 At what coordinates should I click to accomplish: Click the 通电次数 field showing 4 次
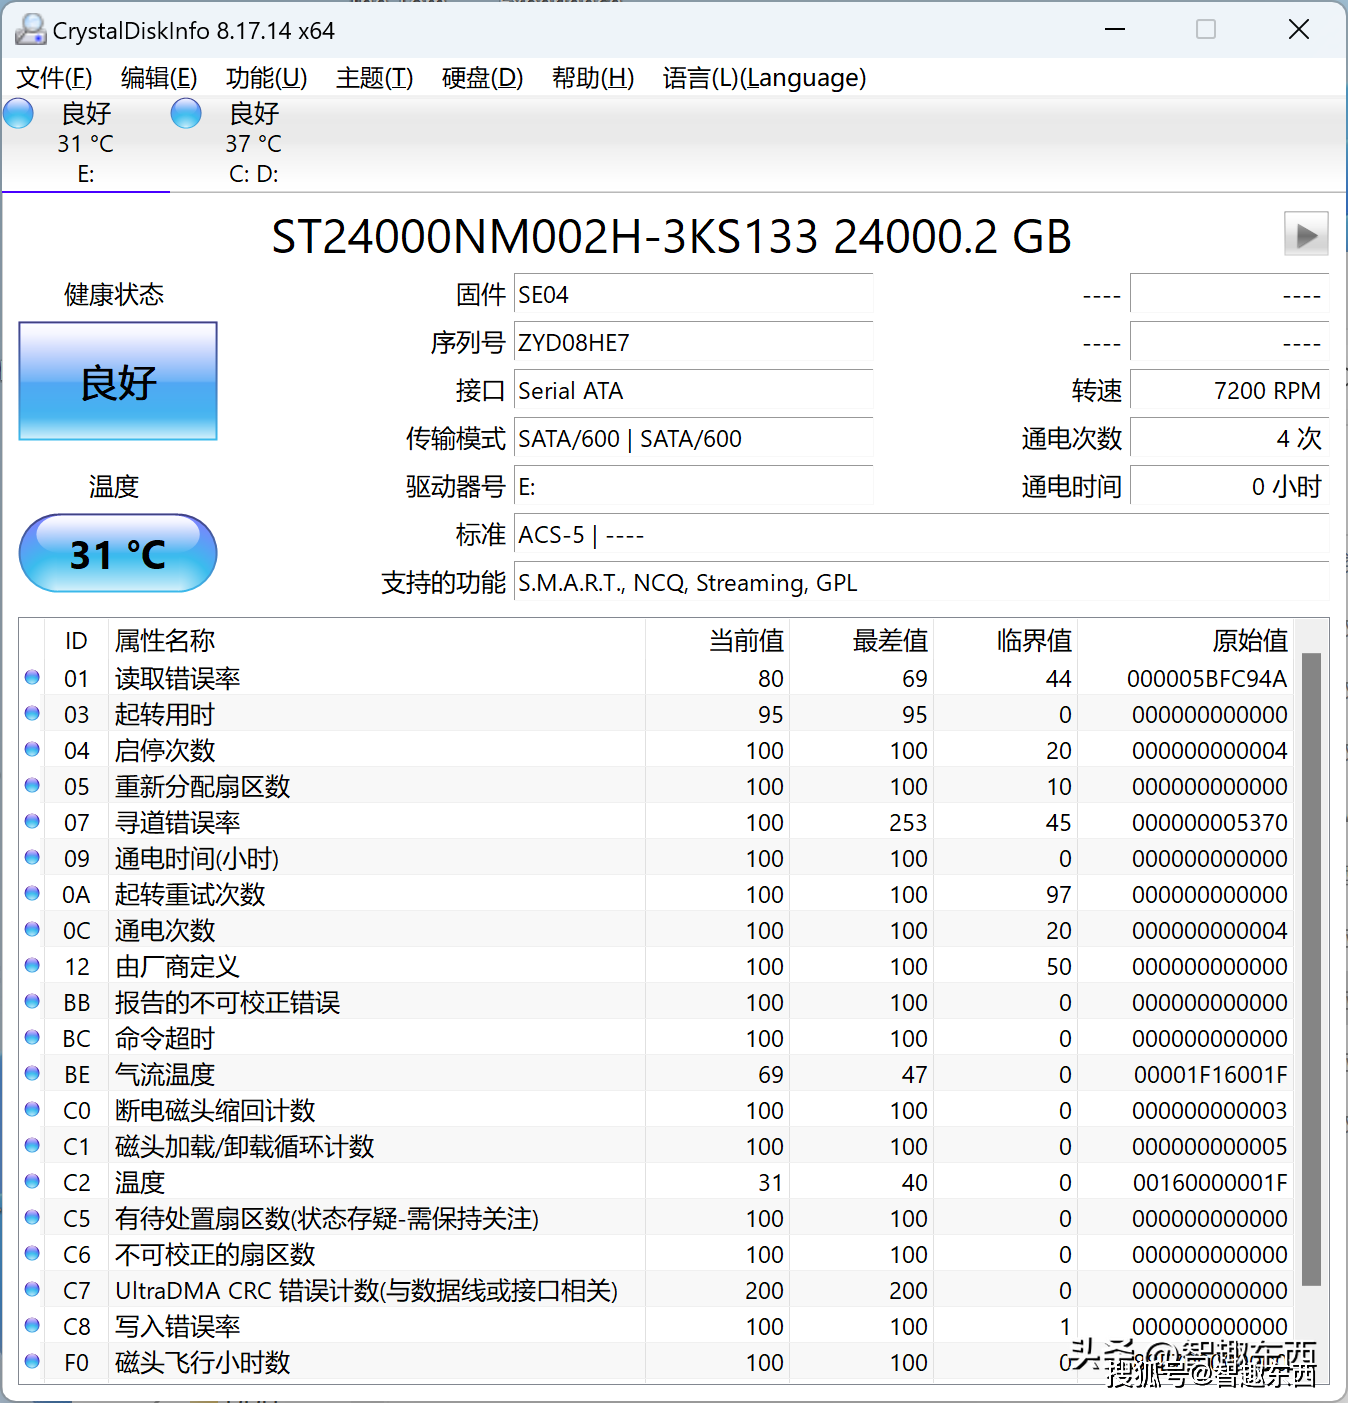[1229, 439]
